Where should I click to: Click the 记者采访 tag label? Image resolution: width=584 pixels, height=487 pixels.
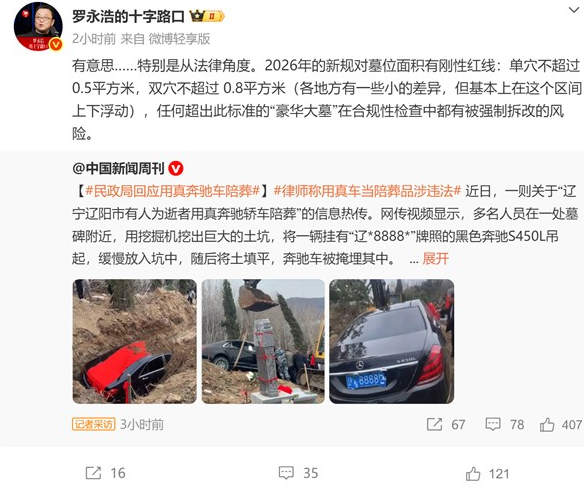pyautogui.click(x=94, y=424)
